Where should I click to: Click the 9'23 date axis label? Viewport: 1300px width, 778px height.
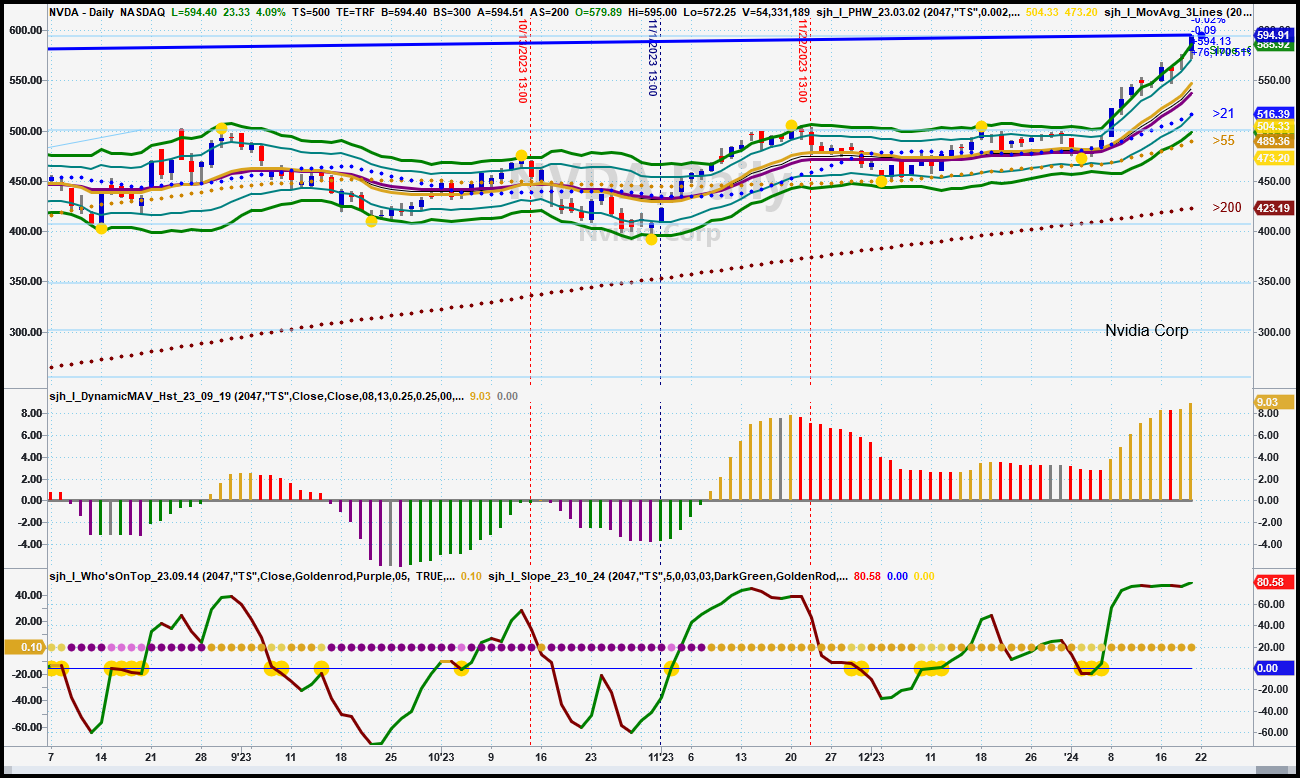point(239,758)
